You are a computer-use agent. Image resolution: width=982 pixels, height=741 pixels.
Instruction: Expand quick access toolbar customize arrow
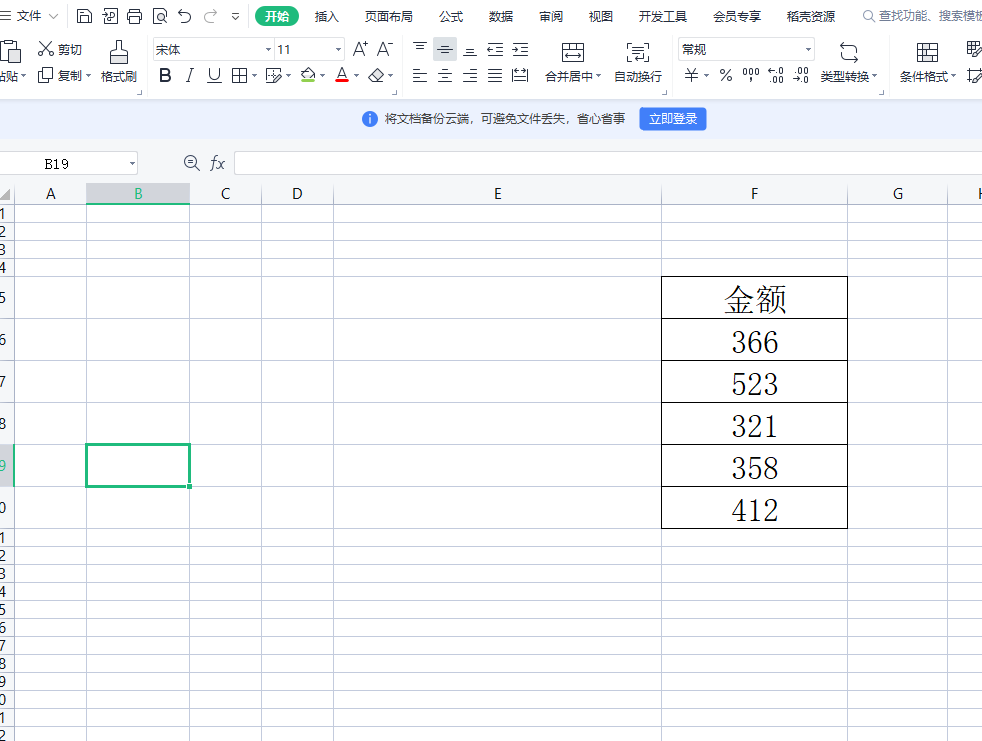[235, 16]
